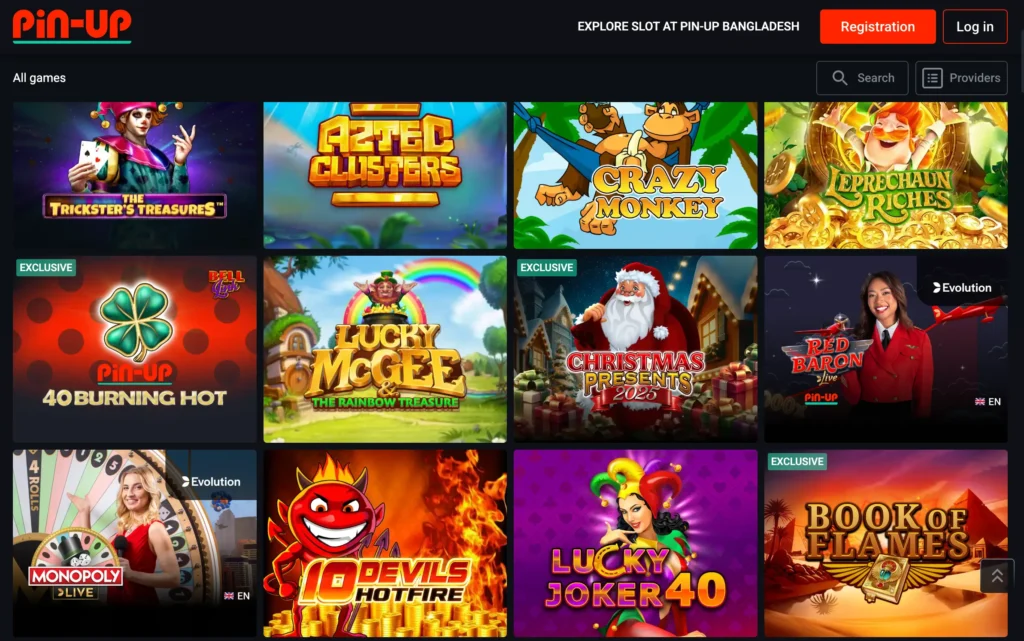Click the Registration button
The width and height of the screenshot is (1024, 641).
pyautogui.click(x=877, y=27)
